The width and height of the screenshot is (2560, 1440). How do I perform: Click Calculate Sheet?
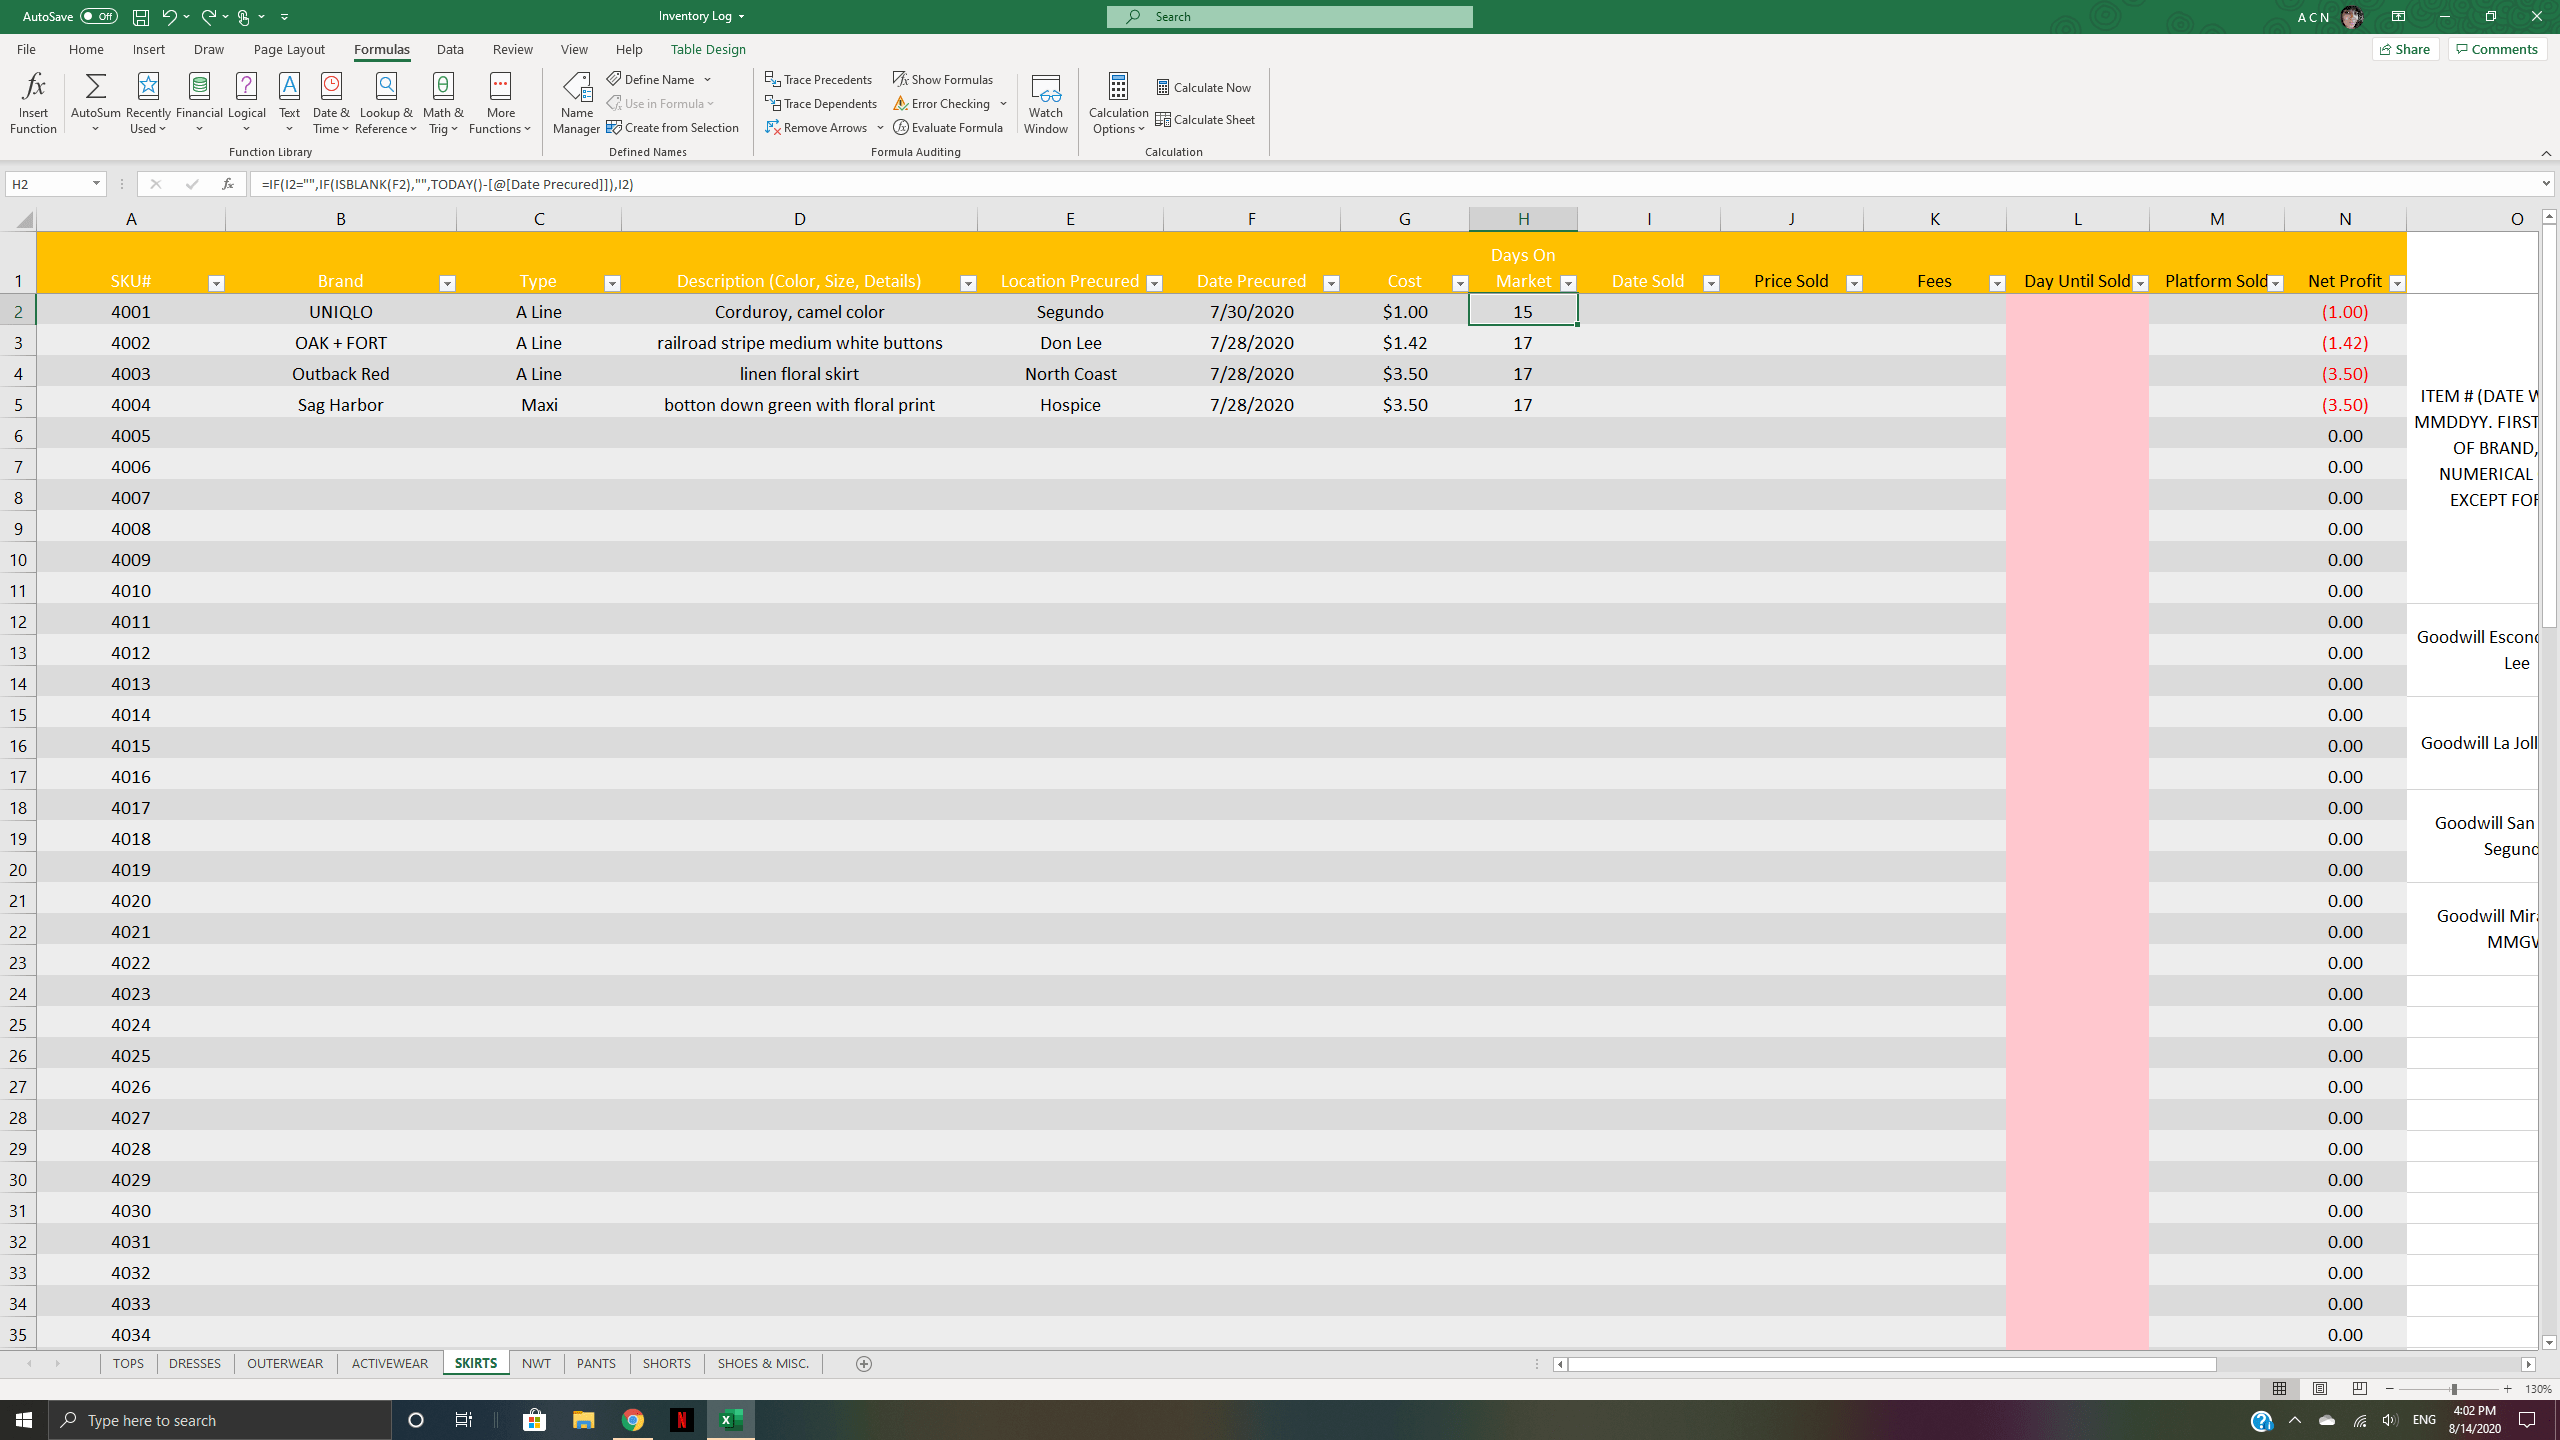click(x=1205, y=119)
